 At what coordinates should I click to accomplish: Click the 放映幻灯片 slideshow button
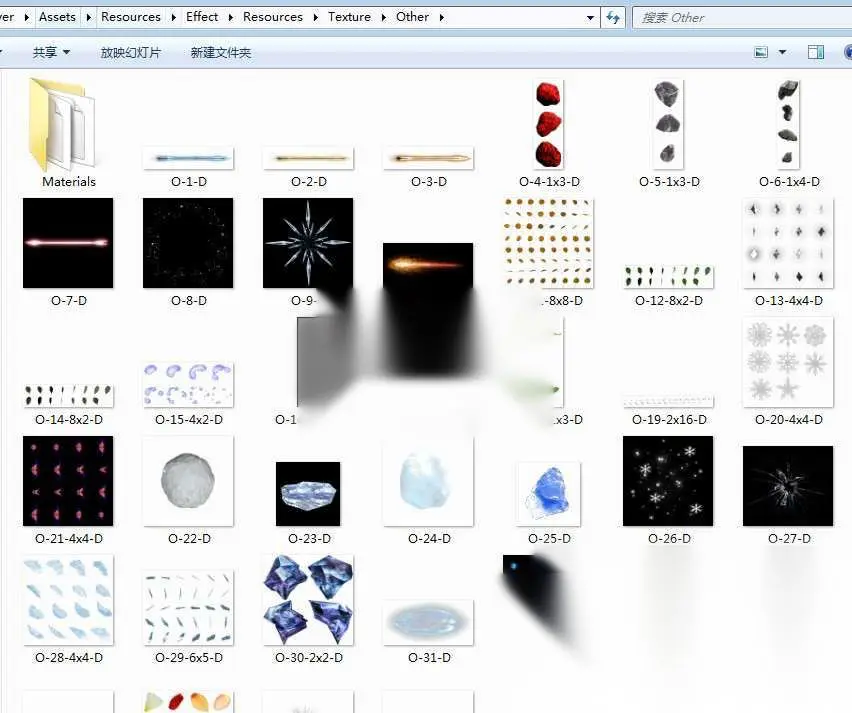tap(131, 53)
